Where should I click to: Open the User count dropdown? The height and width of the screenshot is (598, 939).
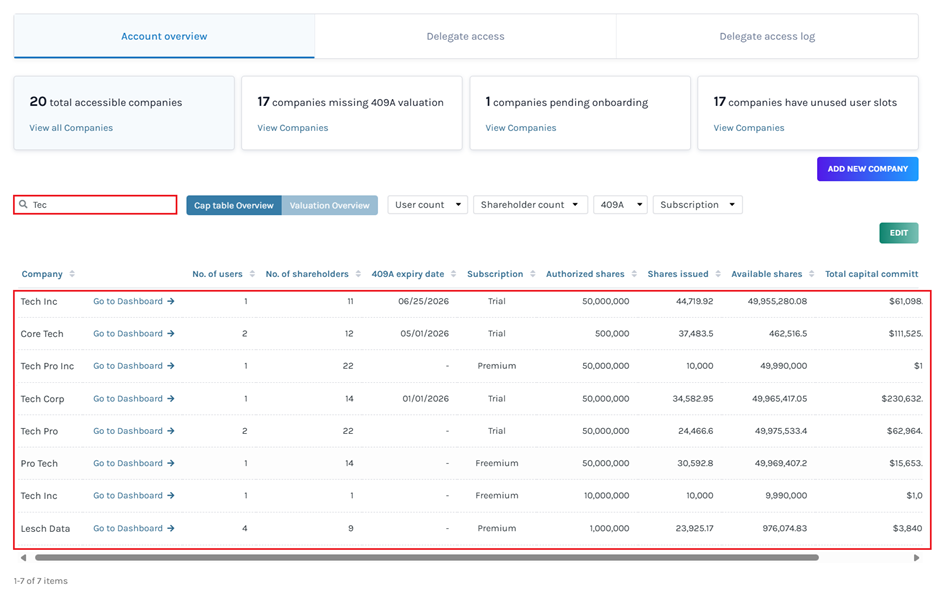[x=428, y=205]
